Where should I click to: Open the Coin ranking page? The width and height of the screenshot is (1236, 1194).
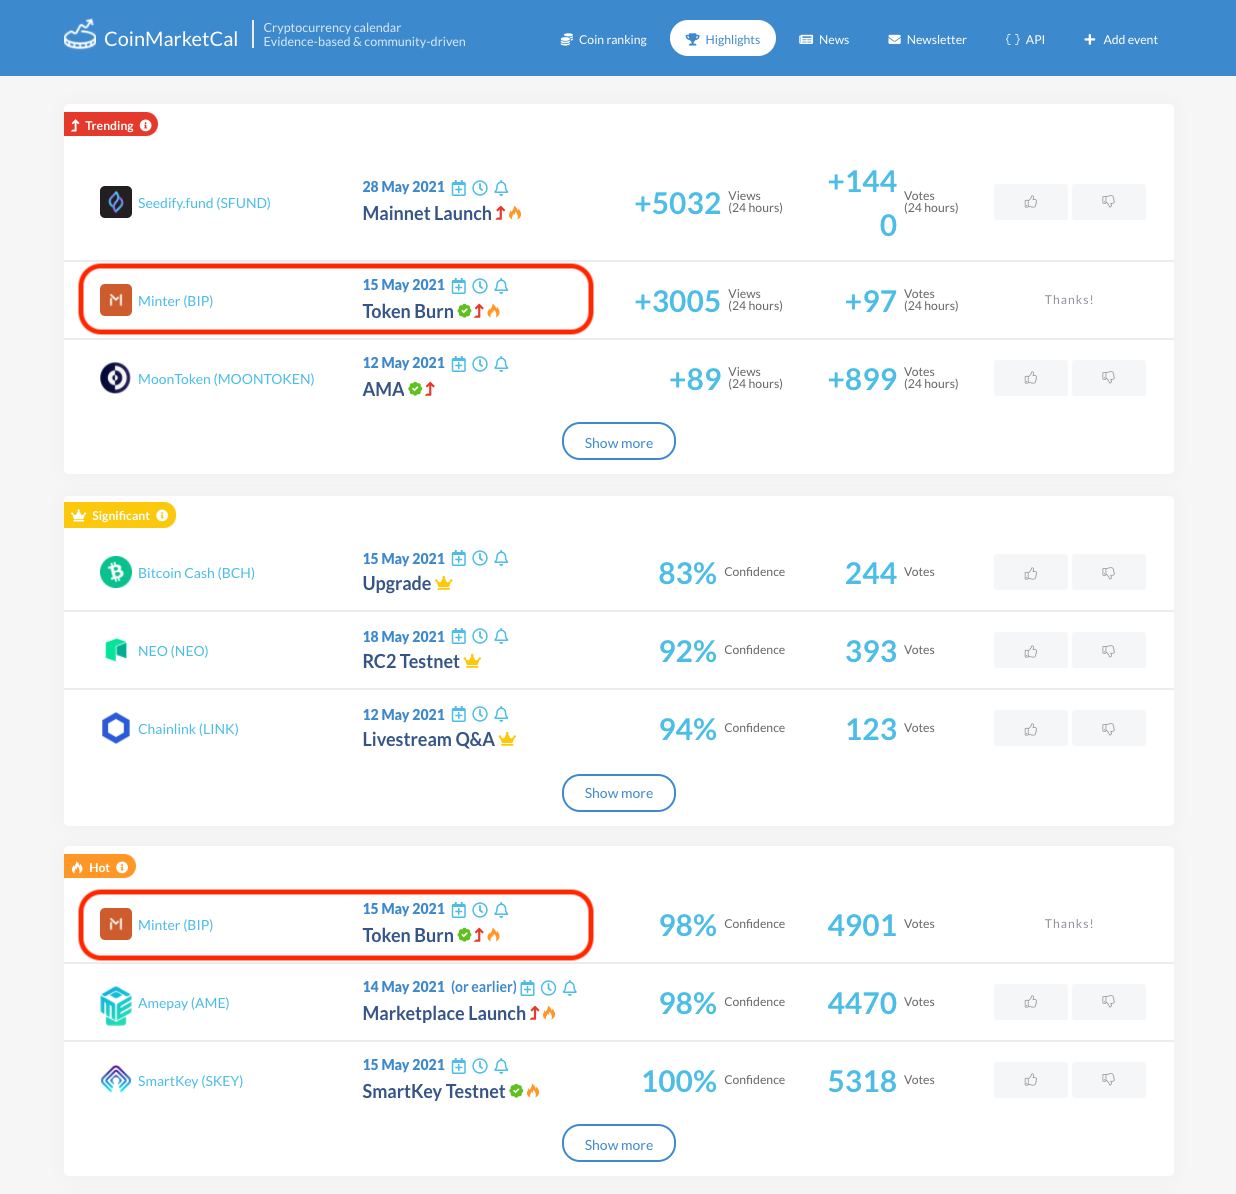click(x=603, y=39)
